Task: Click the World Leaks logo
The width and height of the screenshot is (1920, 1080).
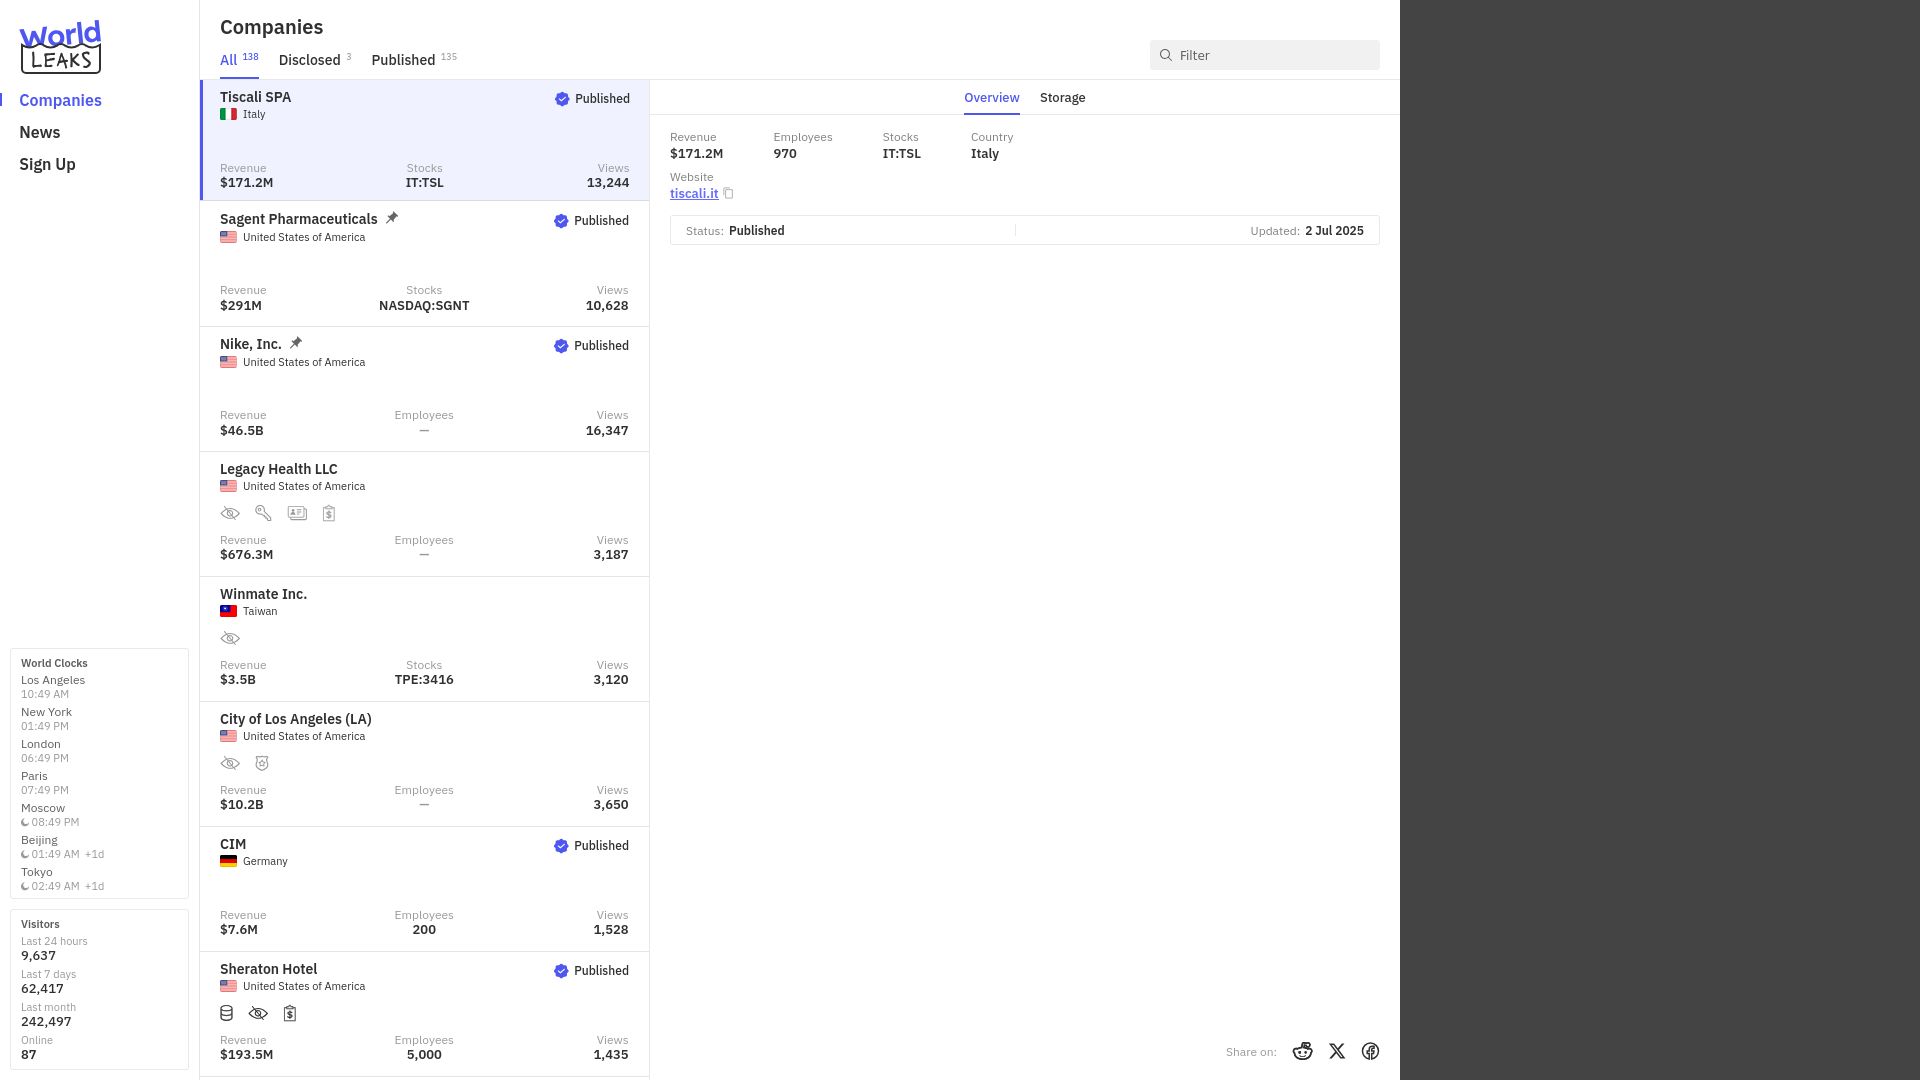Action: click(60, 47)
